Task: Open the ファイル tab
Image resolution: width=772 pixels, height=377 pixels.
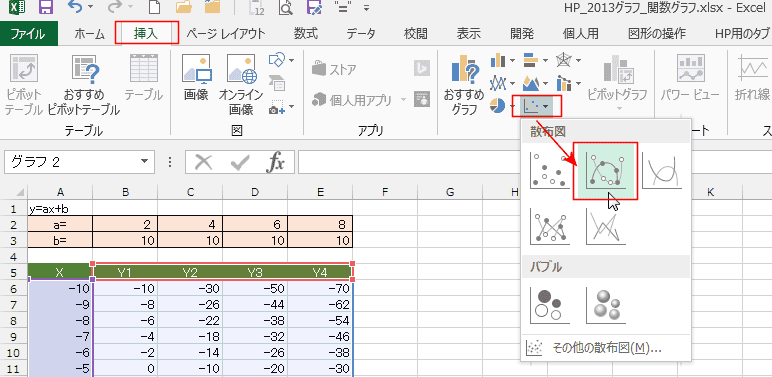Action: (29, 33)
